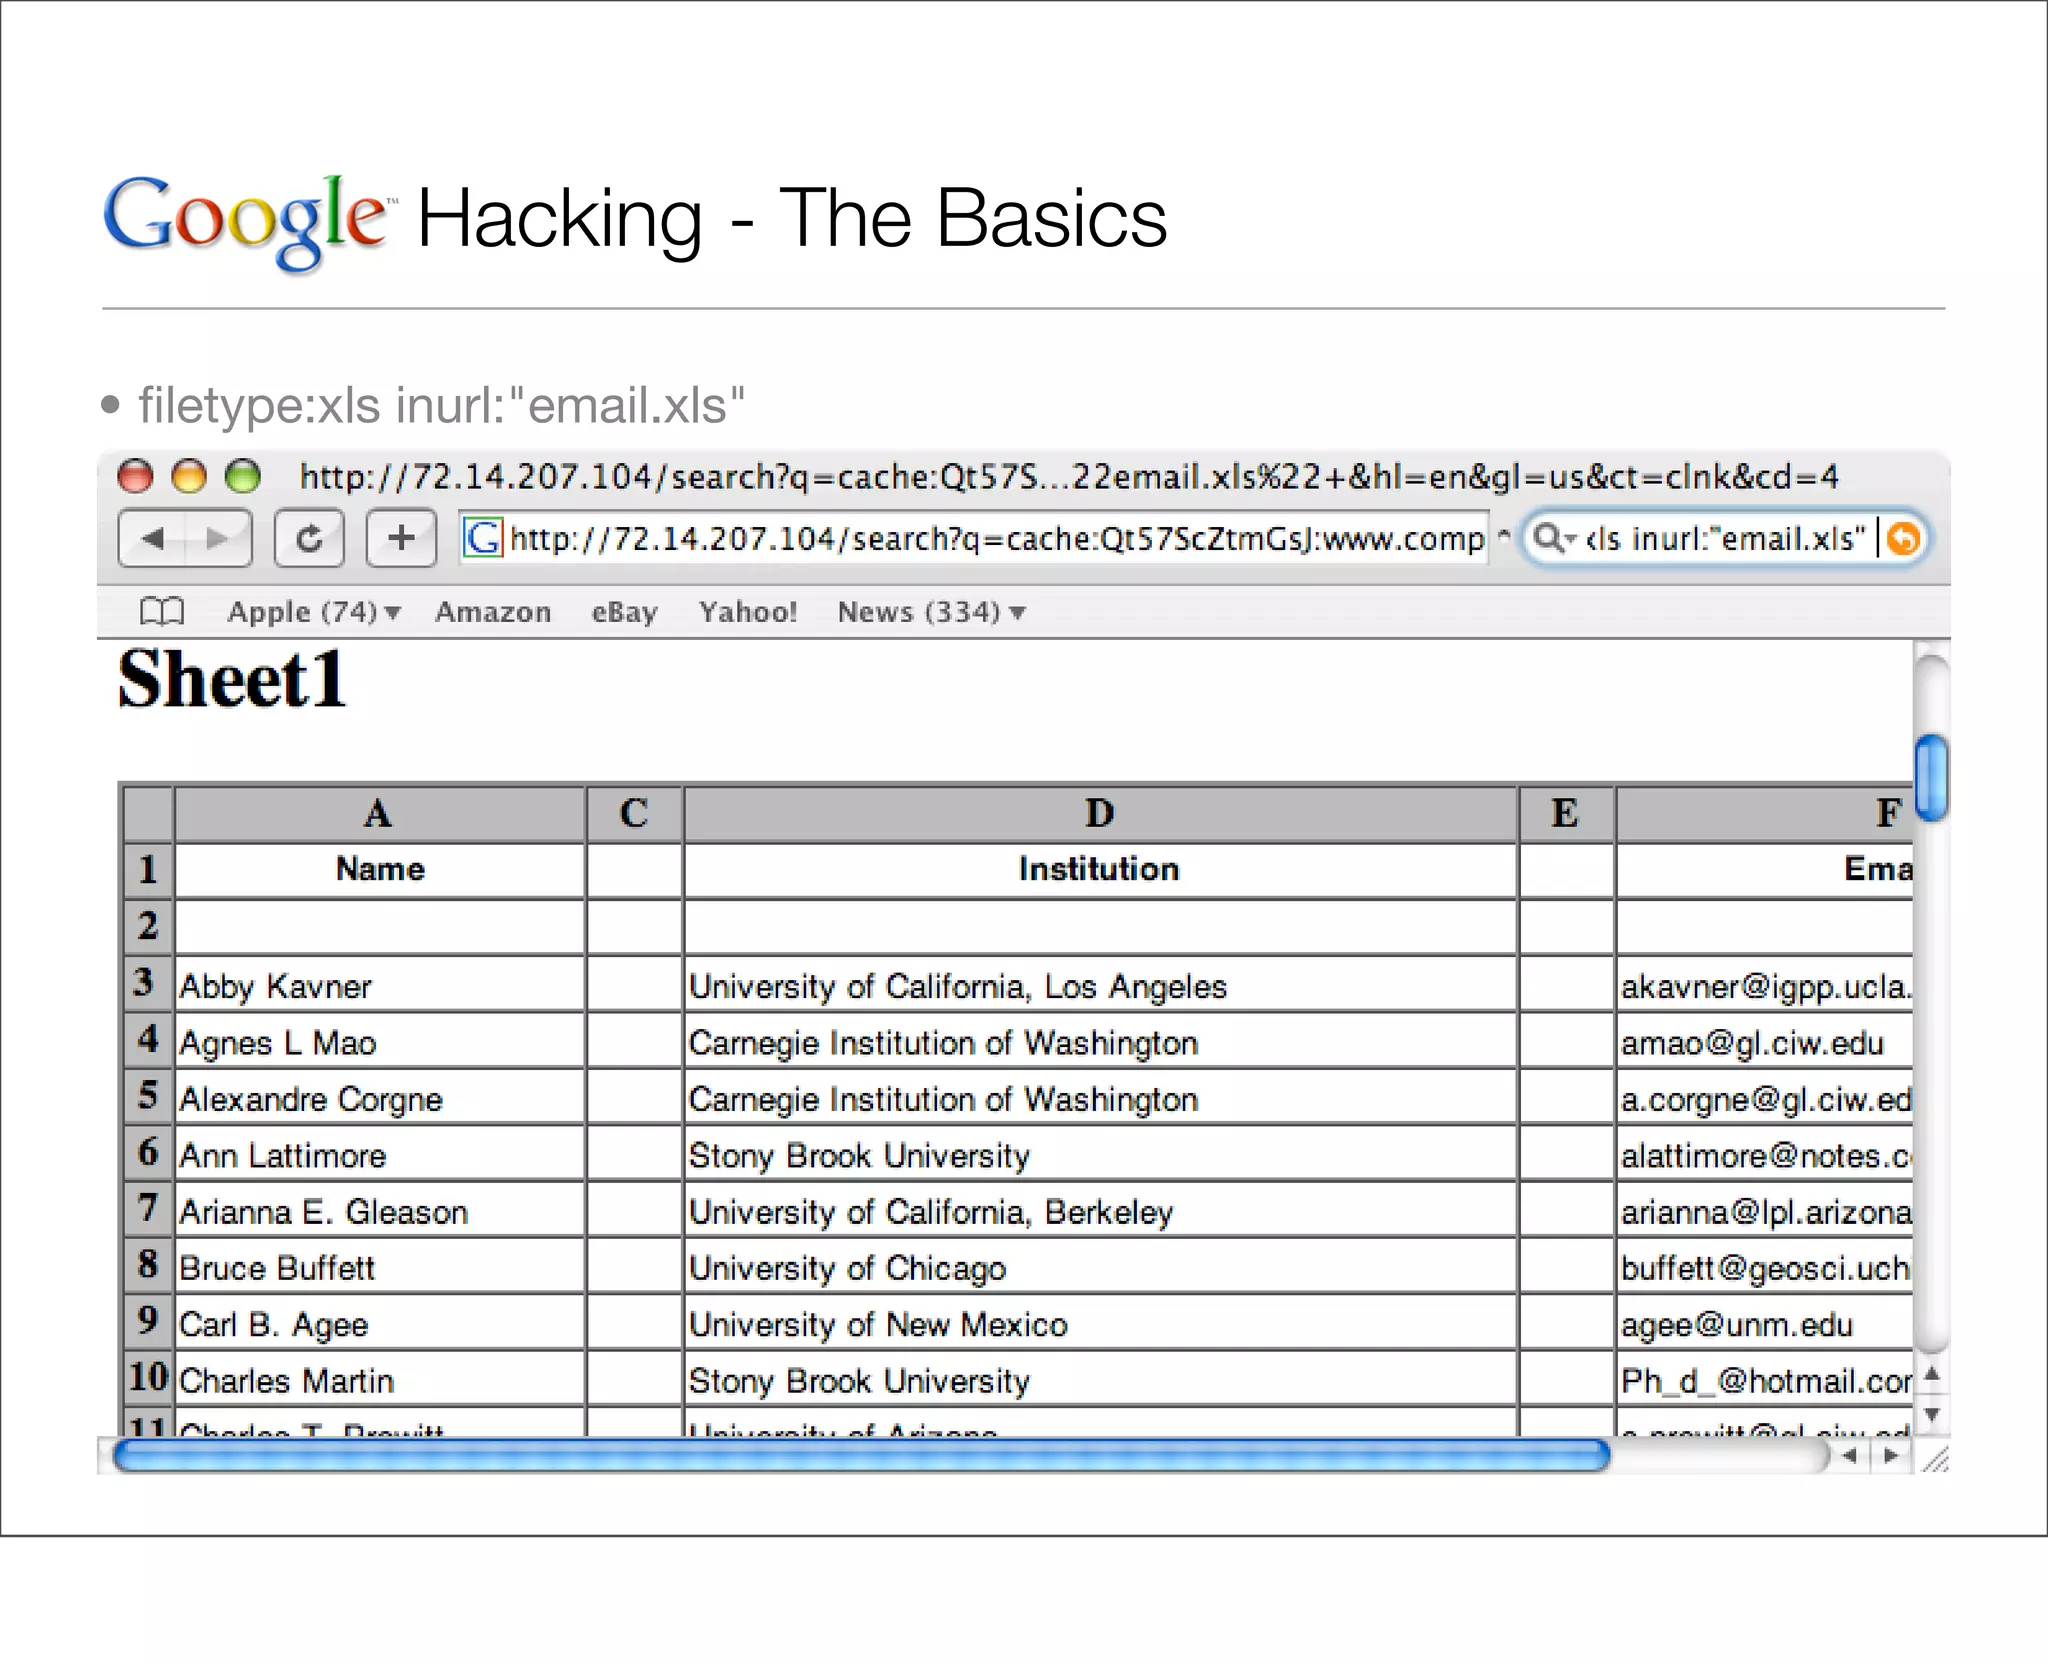Select column D header
Image resolution: width=2048 pixels, height=1664 pixels.
(x=1099, y=813)
